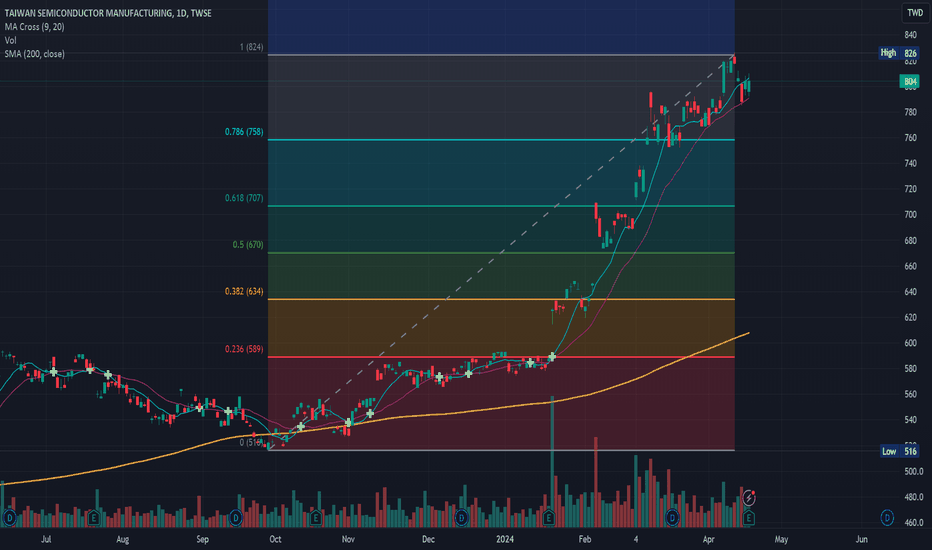This screenshot has width=932, height=550.
Task: Open the dividend D marker nearest Jul
Action: click(x=9, y=518)
